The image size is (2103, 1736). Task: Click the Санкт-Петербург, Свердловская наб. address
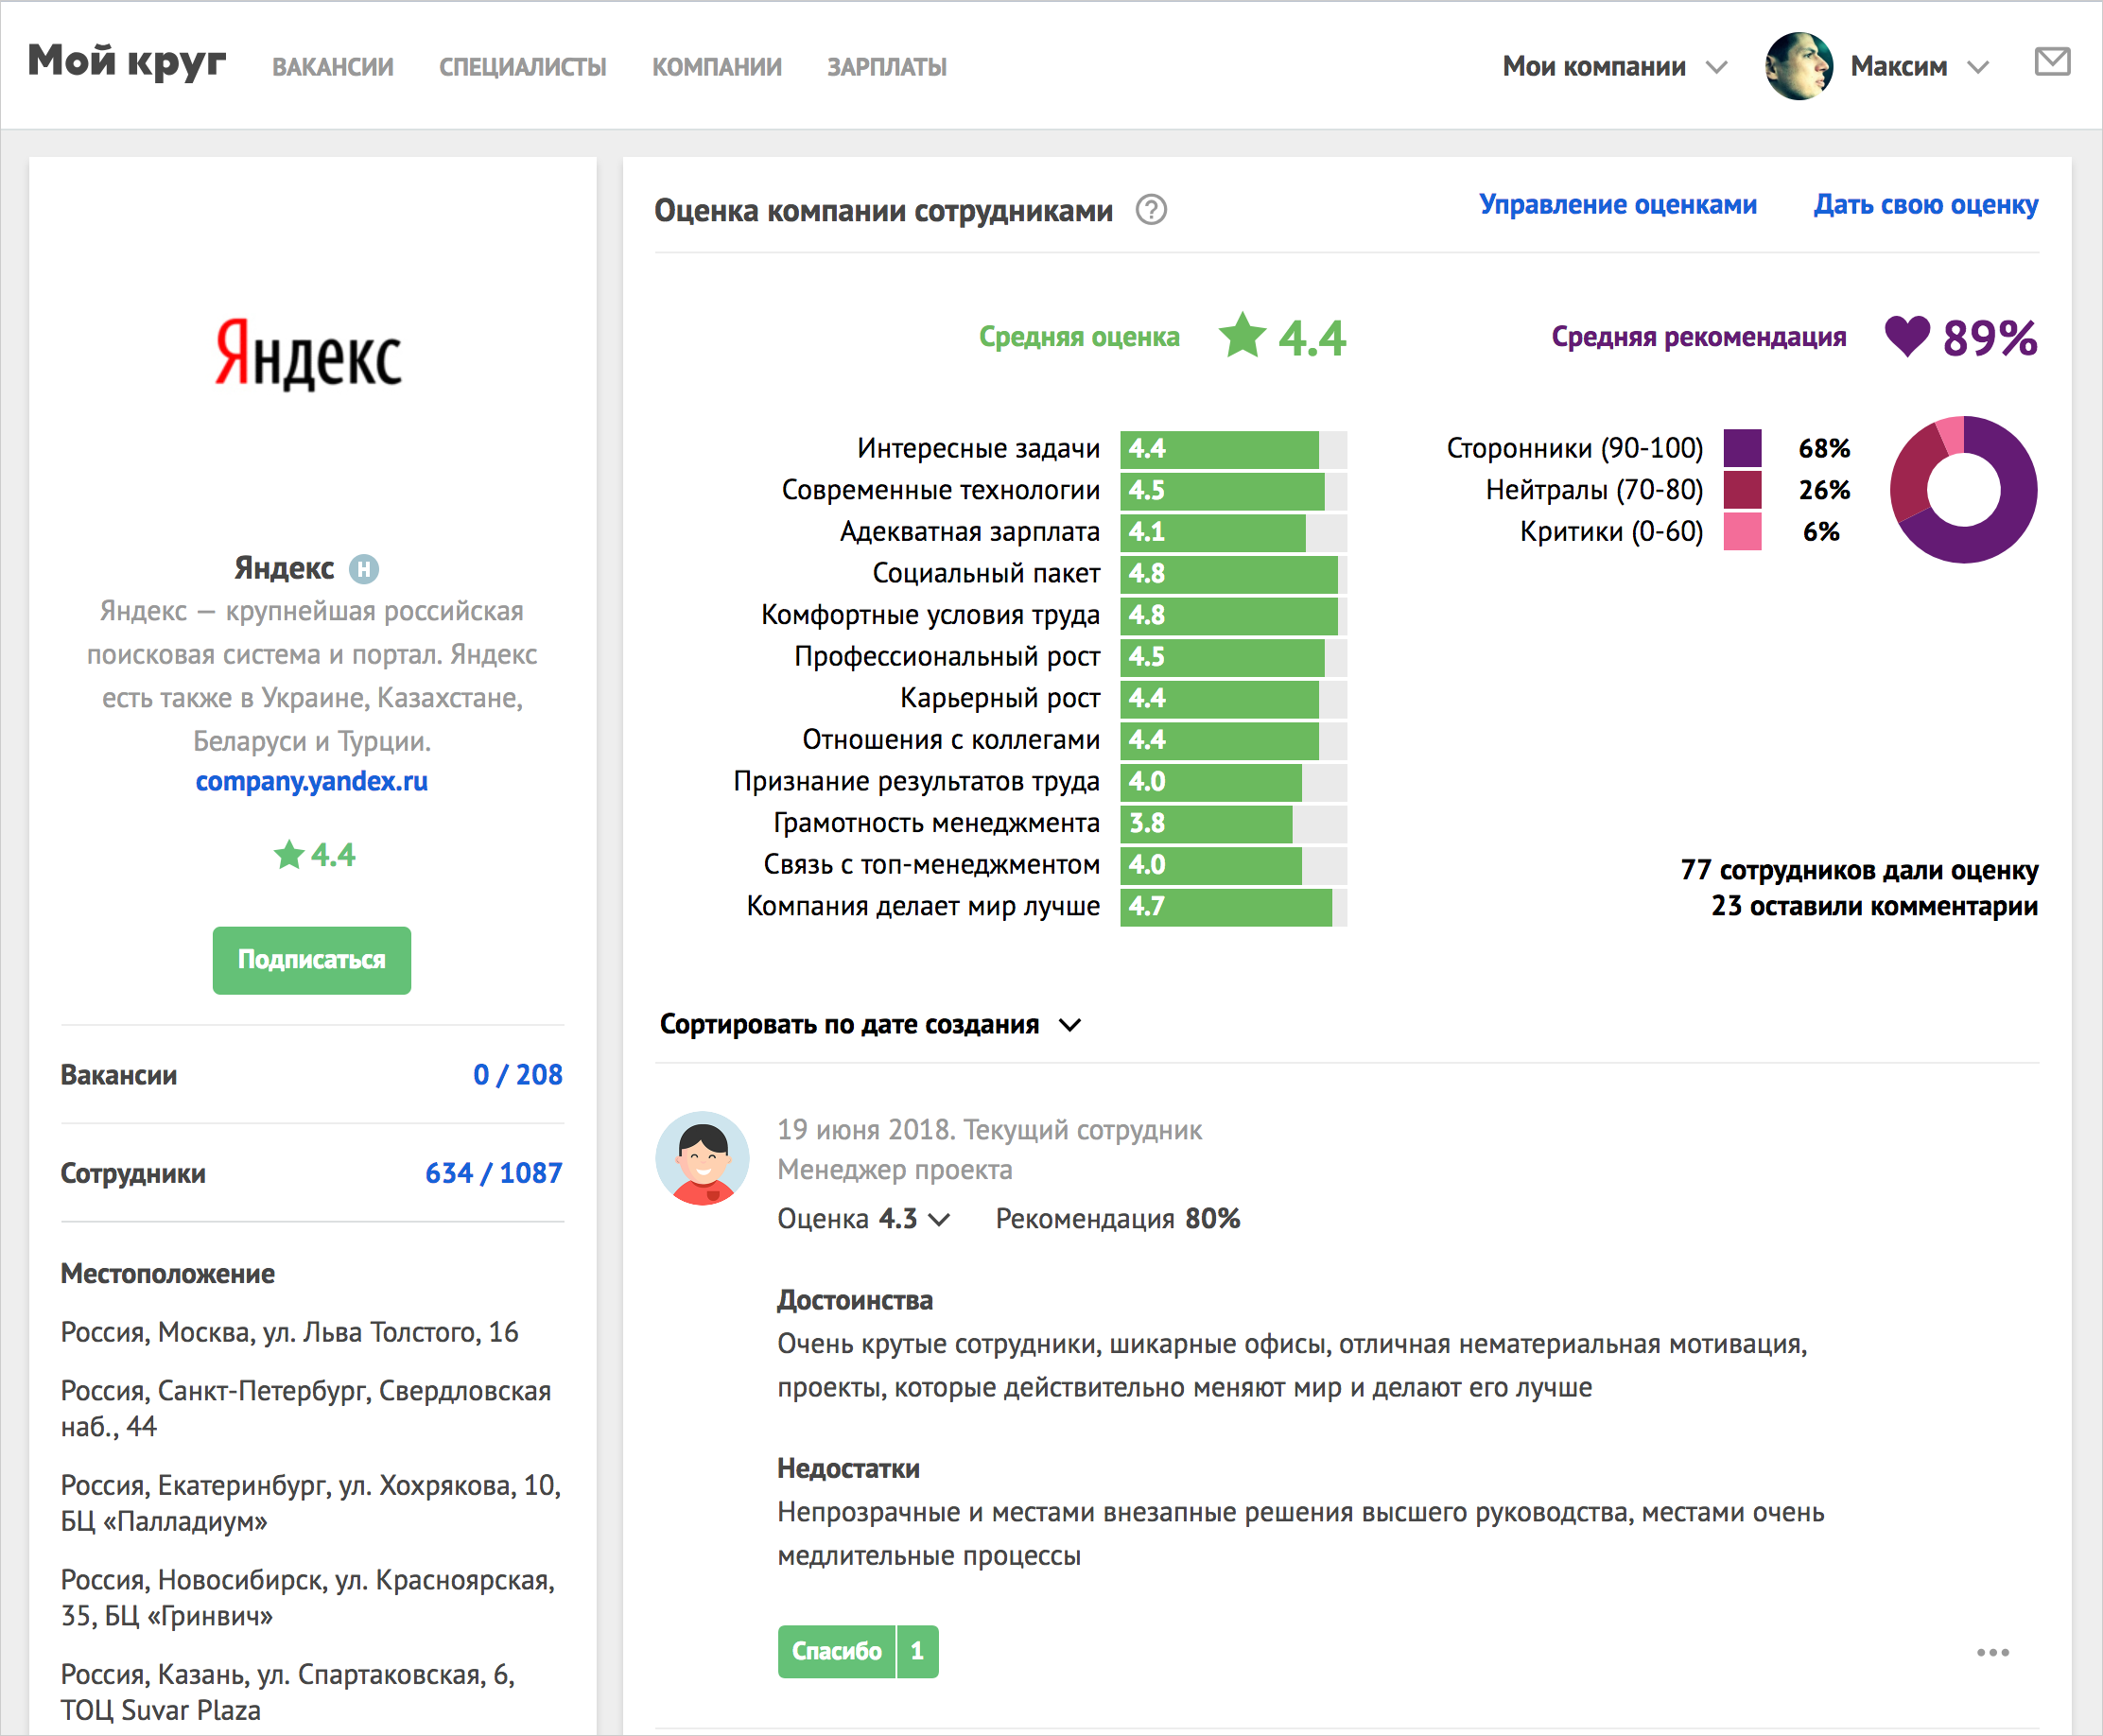coord(306,1409)
